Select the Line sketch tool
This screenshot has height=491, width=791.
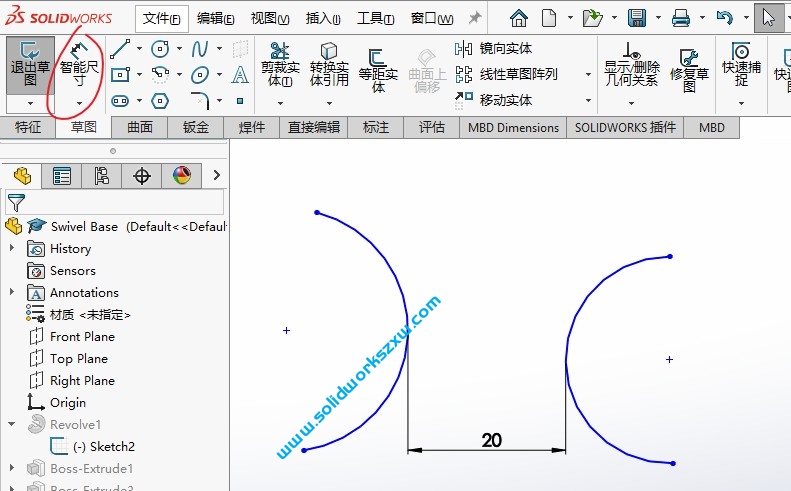pos(120,49)
